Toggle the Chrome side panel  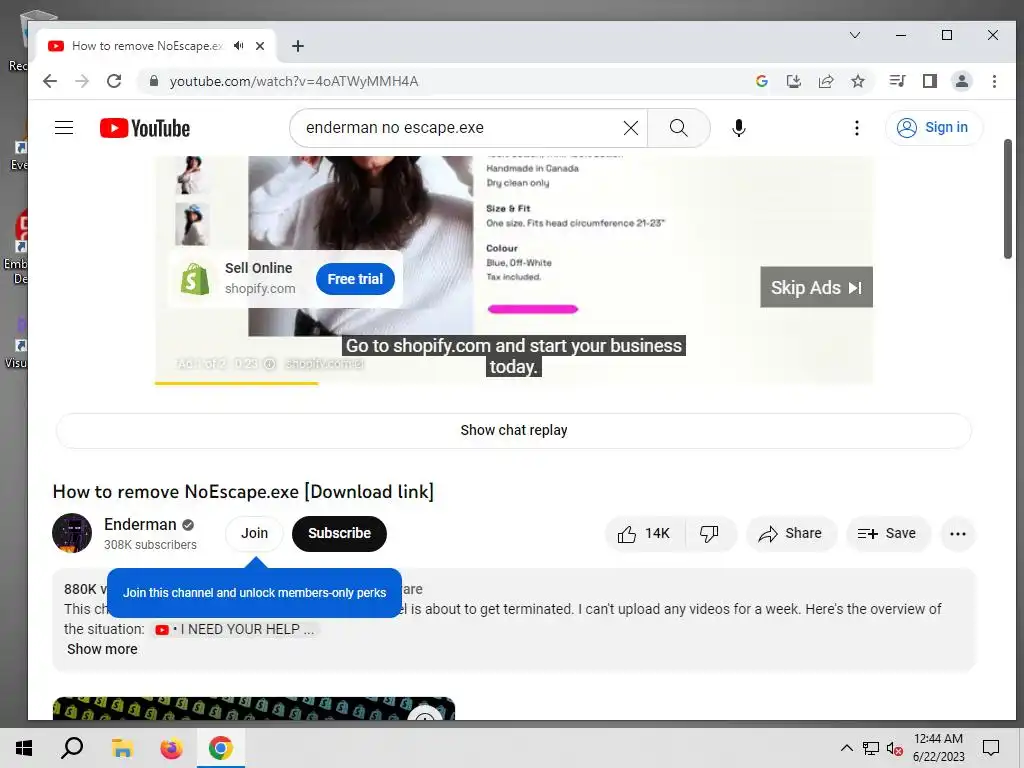pyautogui.click(x=930, y=81)
